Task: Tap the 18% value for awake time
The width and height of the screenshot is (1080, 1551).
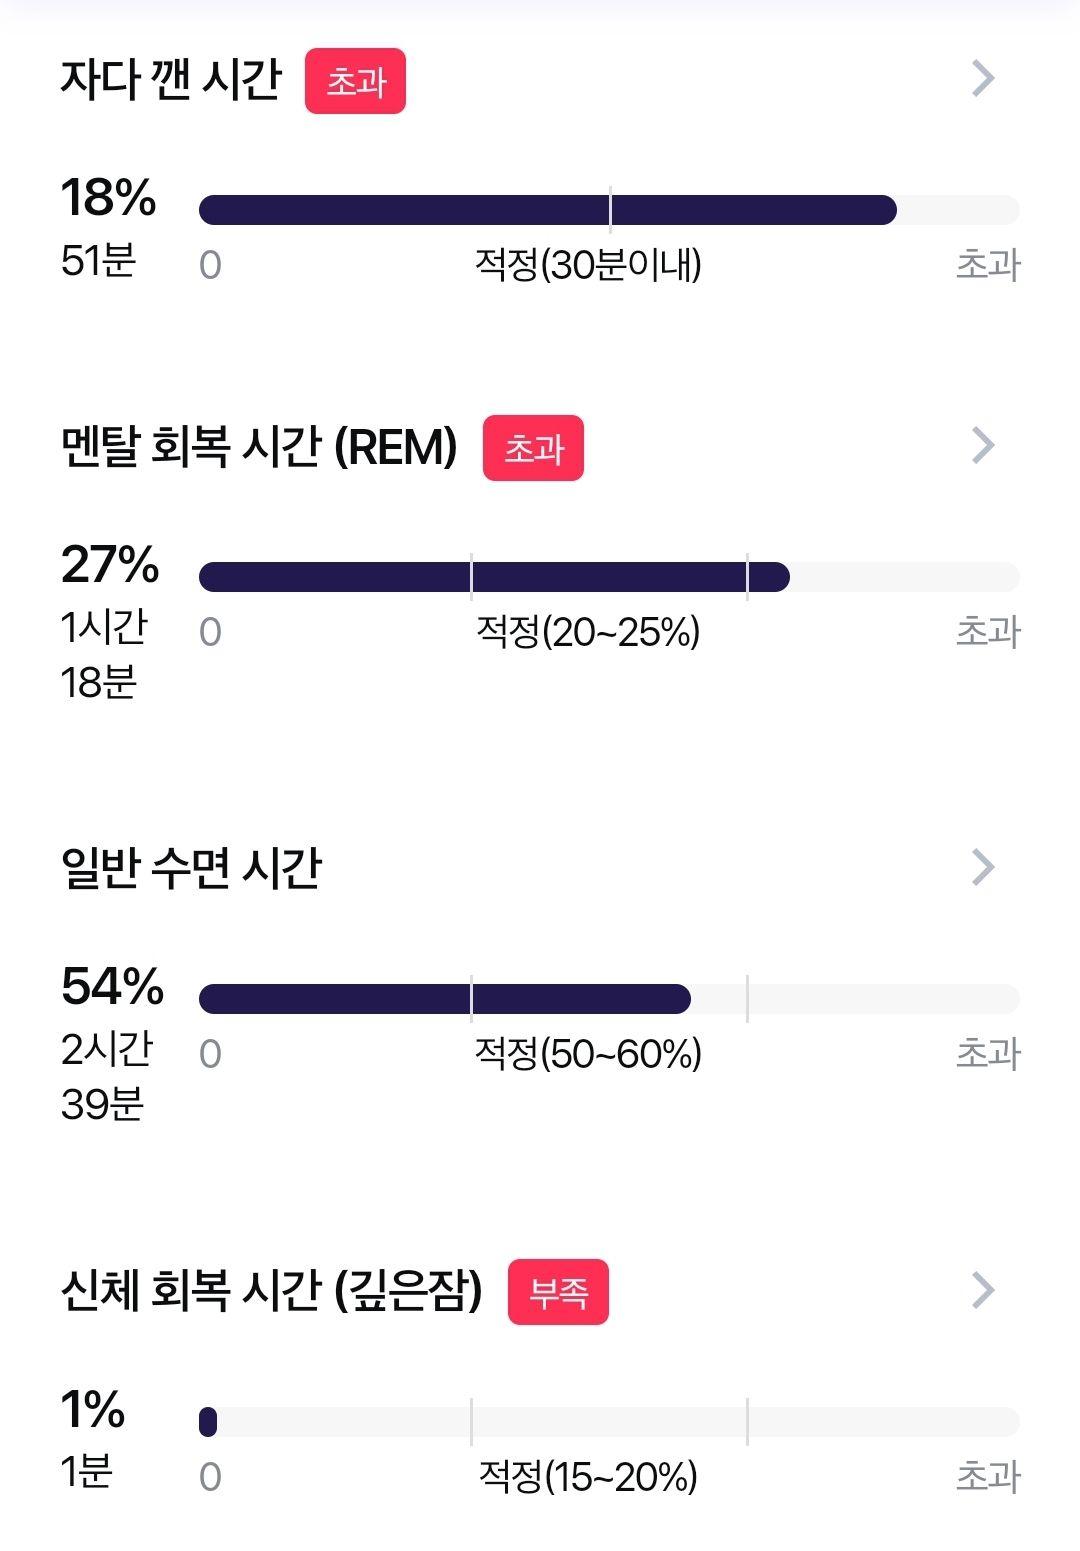Action: coord(108,197)
